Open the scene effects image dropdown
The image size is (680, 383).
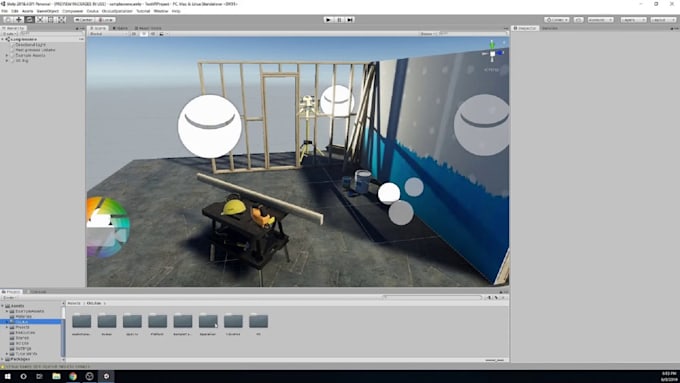(163, 33)
